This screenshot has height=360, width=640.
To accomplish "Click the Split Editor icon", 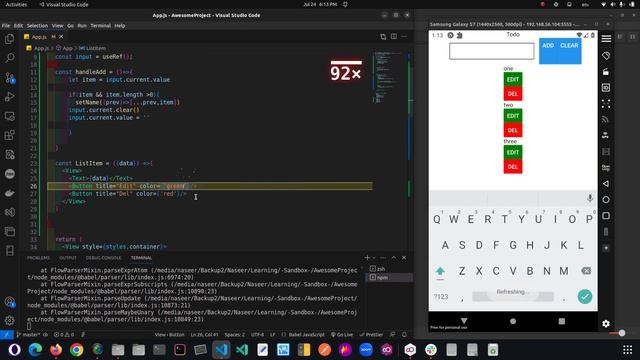I will pos(393,36).
